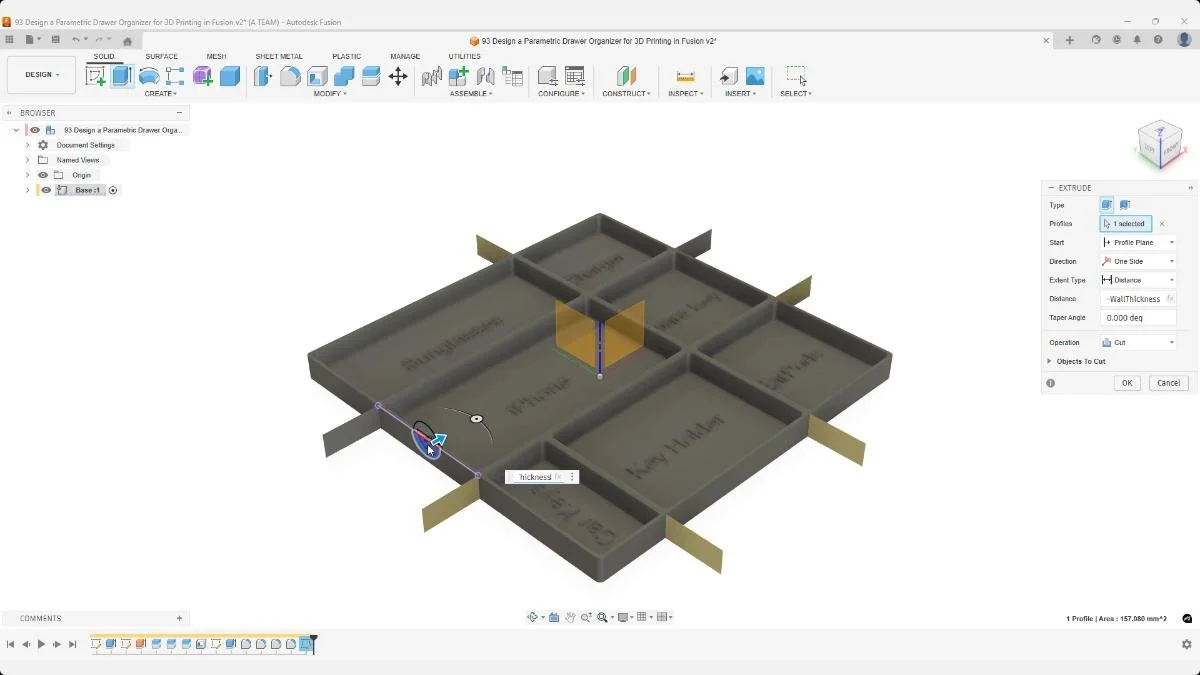The image size is (1200, 675).
Task: Click the Distance field showing WallThickness
Action: [1135, 298]
